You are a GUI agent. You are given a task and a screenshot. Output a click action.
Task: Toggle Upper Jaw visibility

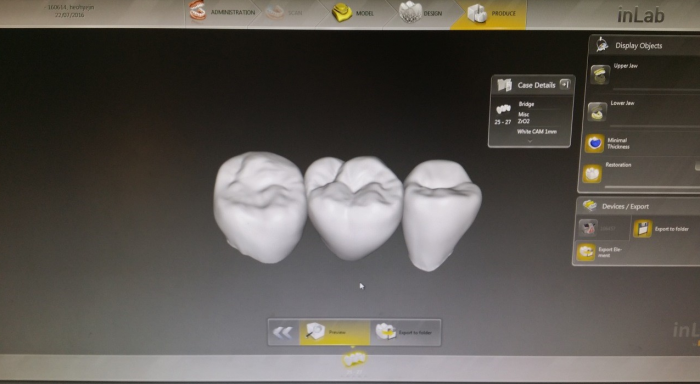coord(600,75)
